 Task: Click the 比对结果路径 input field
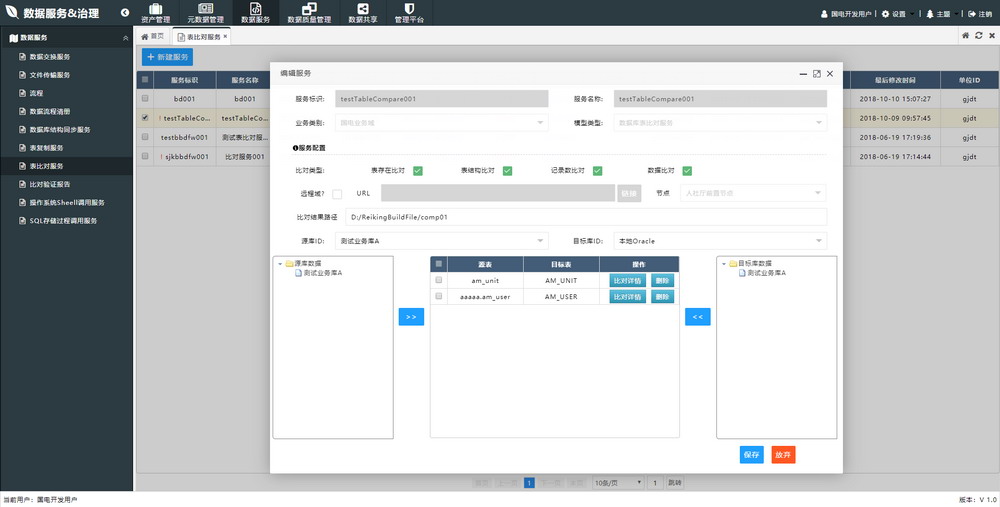[x=586, y=217]
